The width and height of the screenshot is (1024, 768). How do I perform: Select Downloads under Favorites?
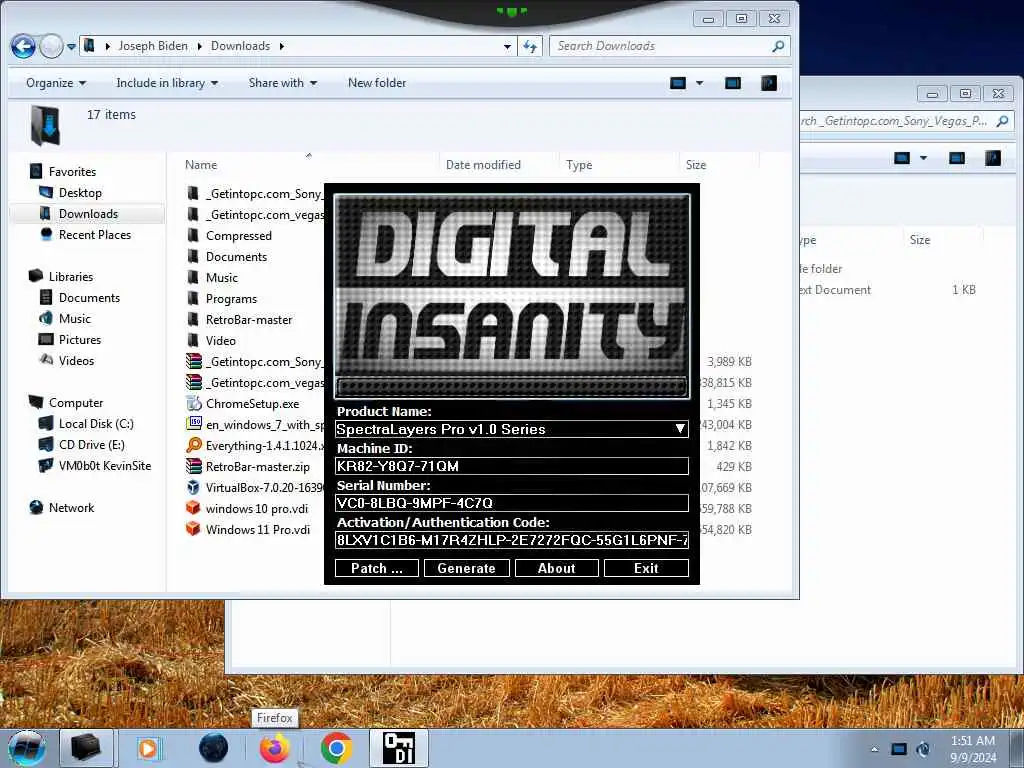coord(88,214)
